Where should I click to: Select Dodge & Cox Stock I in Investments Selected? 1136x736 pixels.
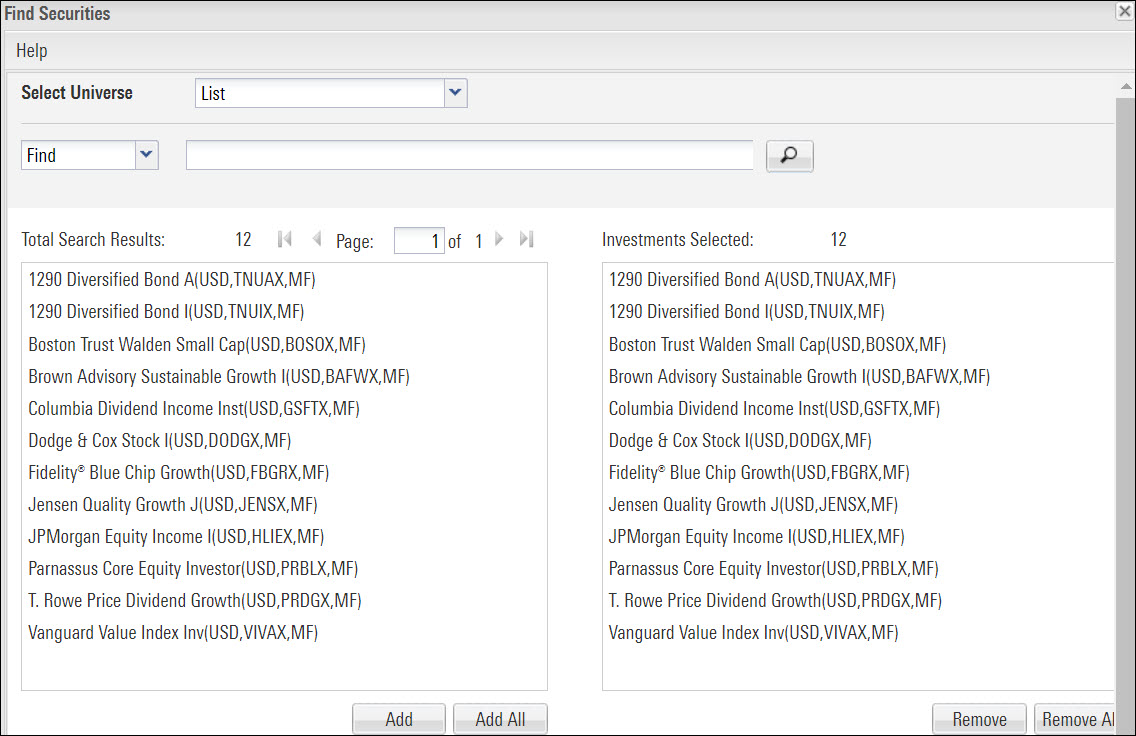tap(740, 440)
